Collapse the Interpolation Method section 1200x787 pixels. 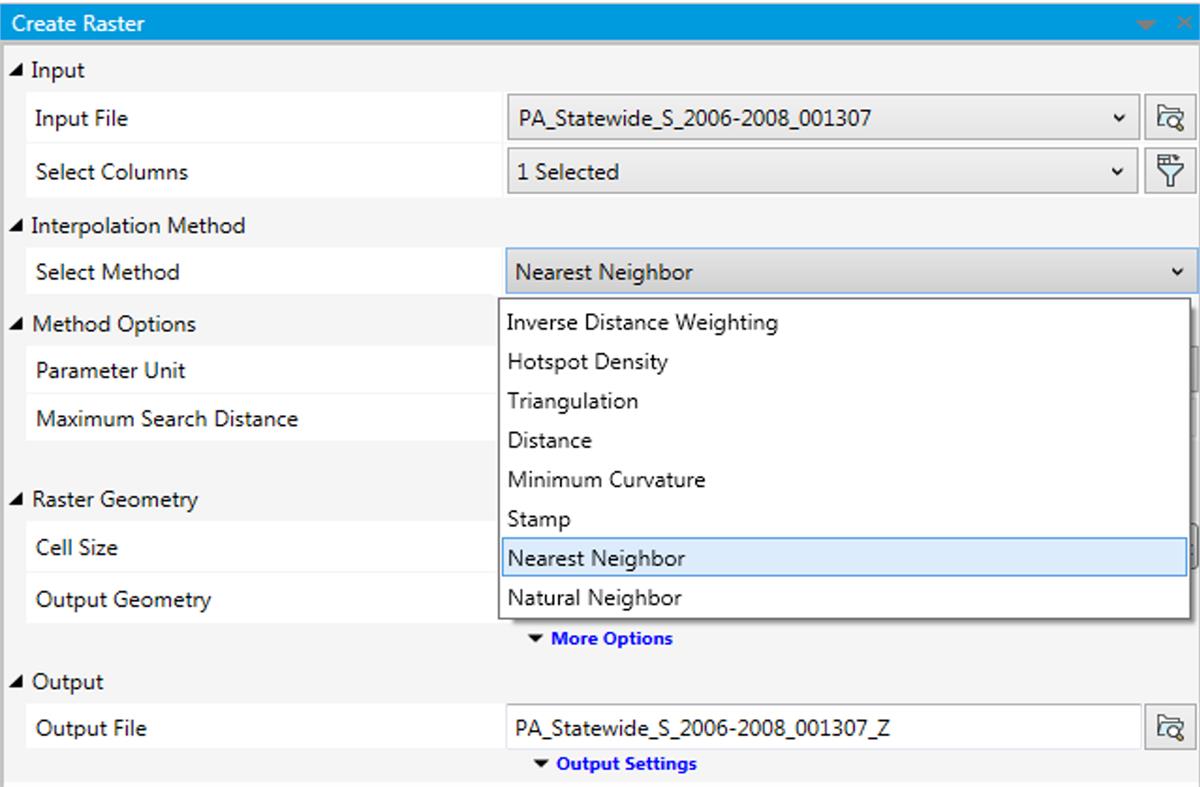click(x=17, y=226)
